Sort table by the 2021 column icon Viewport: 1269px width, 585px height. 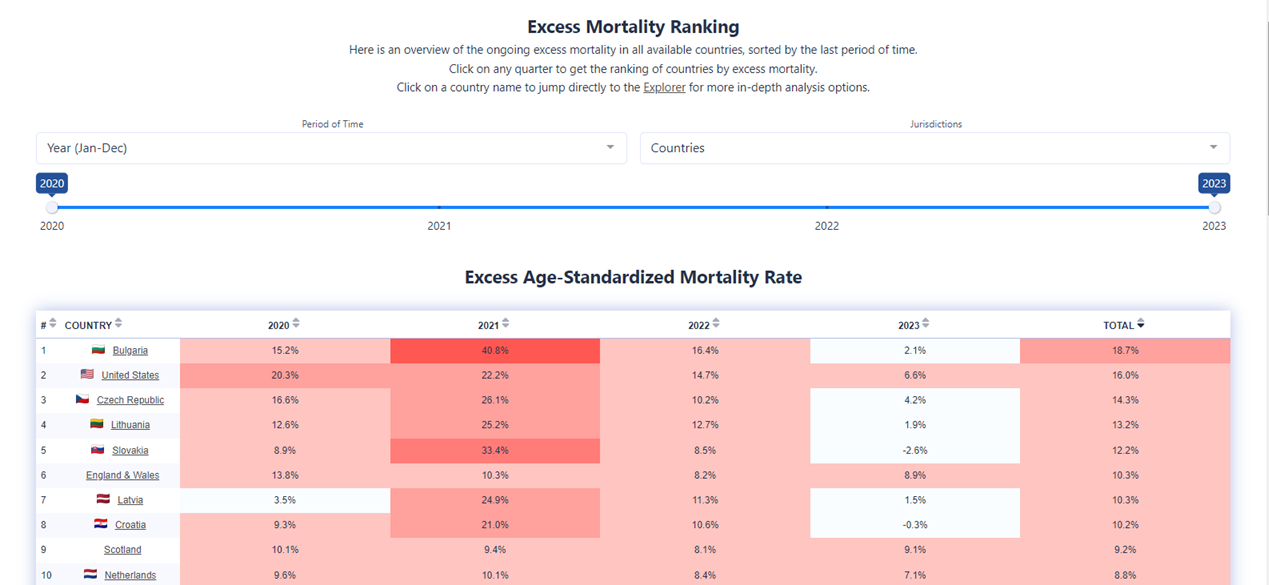(506, 324)
